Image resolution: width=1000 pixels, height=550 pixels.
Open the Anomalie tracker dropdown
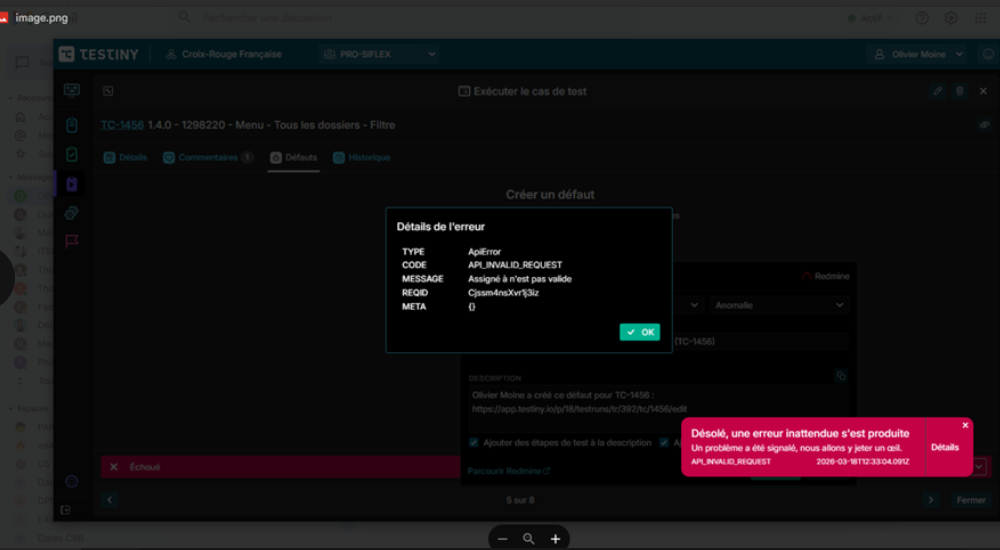pyautogui.click(x=779, y=305)
